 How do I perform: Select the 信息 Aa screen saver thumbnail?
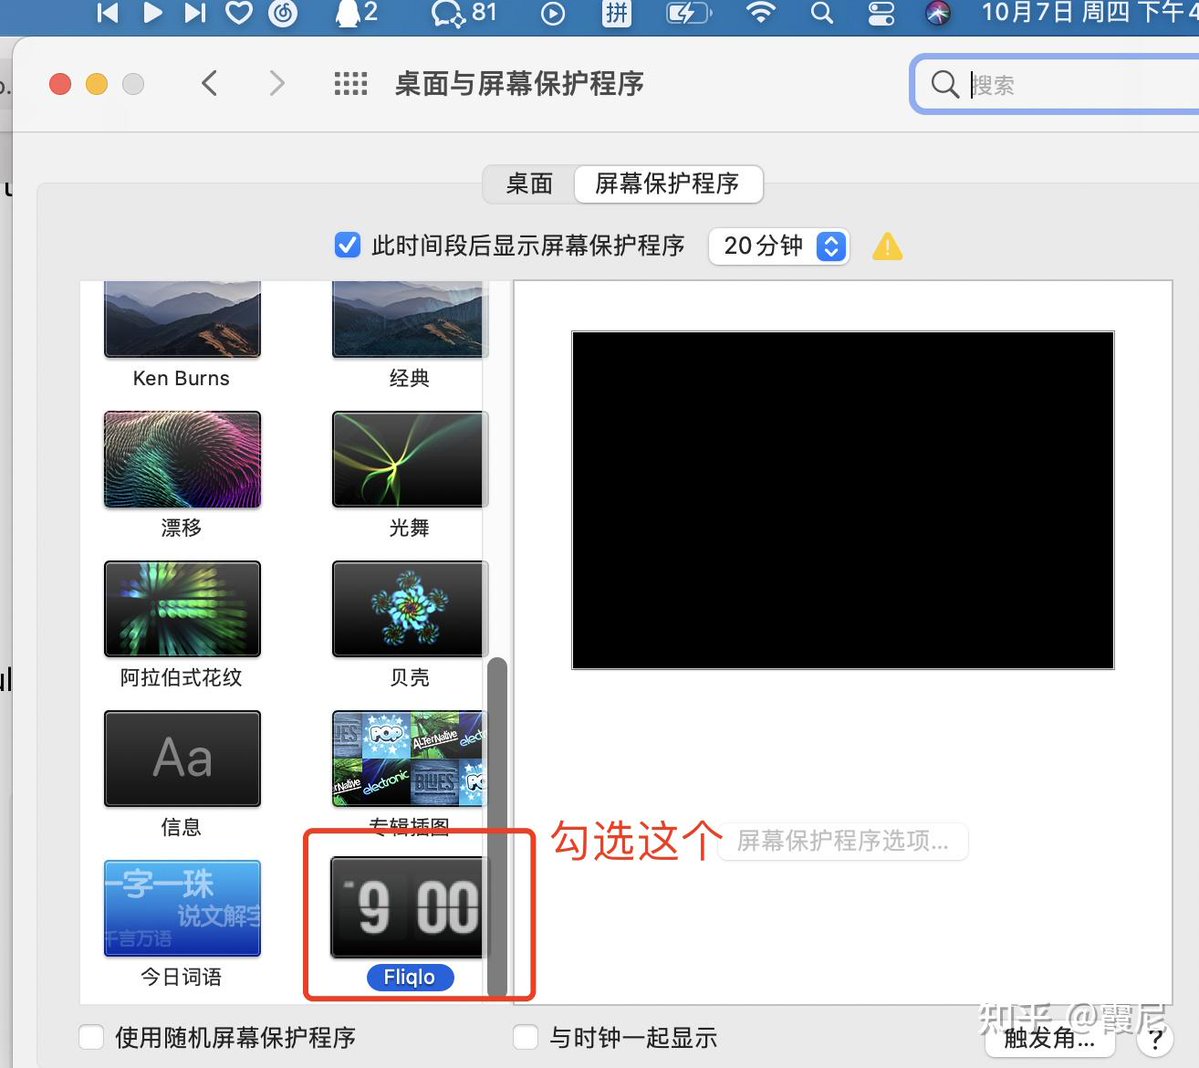(x=182, y=758)
